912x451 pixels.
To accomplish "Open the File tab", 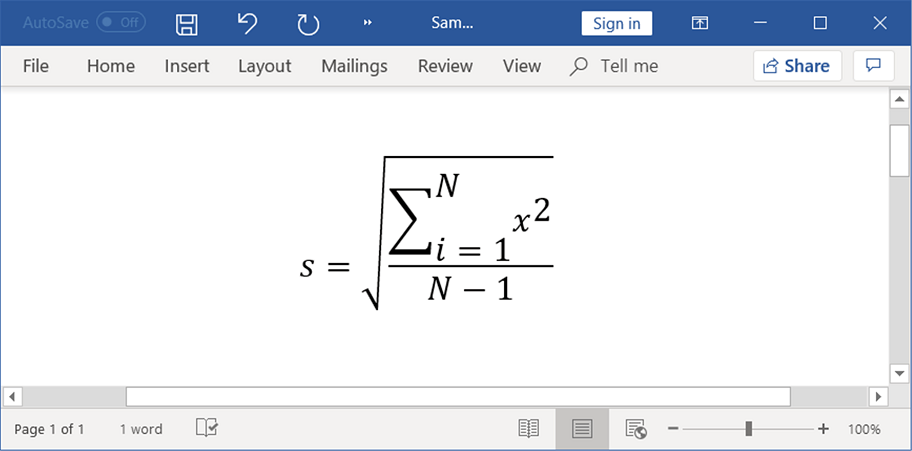I will coord(36,66).
